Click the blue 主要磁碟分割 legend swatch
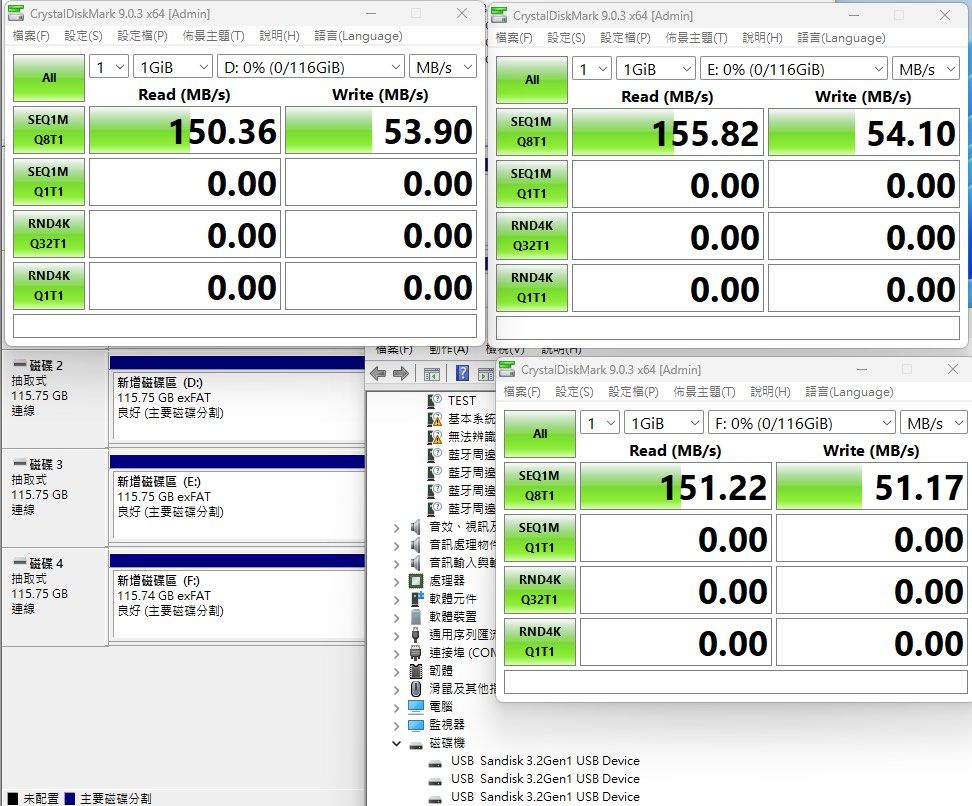Image resolution: width=972 pixels, height=806 pixels. click(69, 798)
